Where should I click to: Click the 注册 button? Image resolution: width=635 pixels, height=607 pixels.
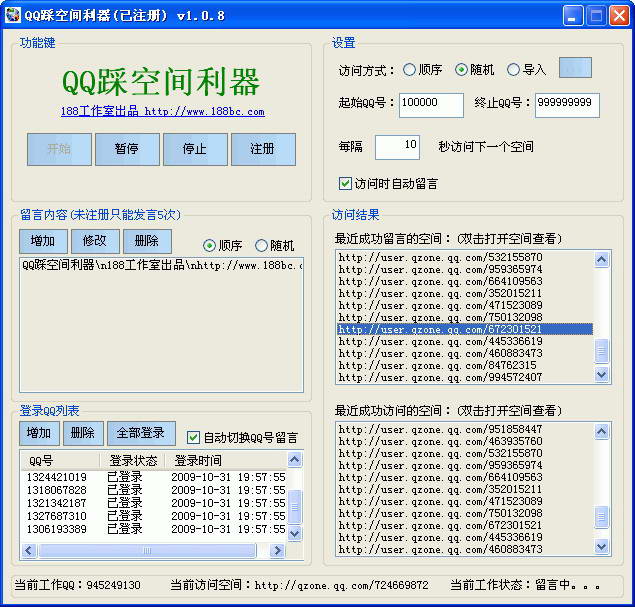pos(263,149)
